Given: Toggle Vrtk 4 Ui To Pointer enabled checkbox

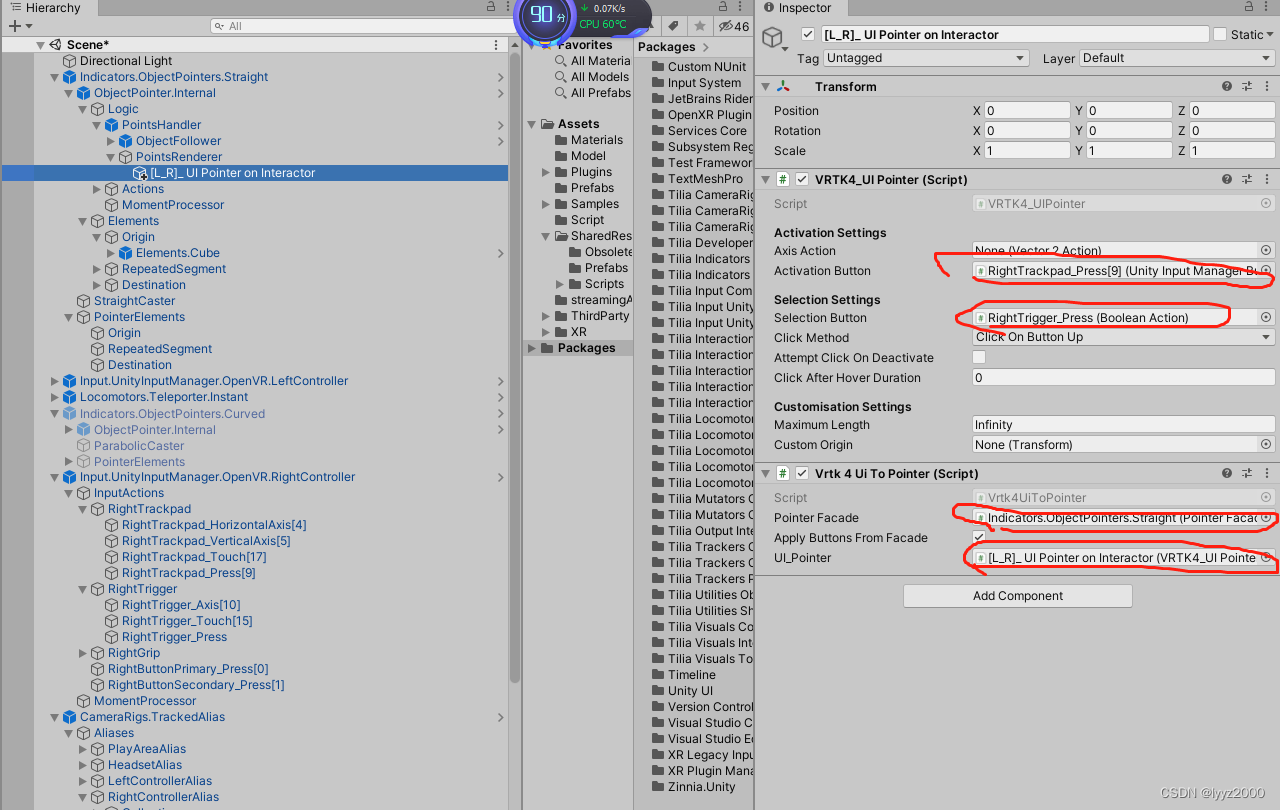Looking at the screenshot, I should point(801,474).
